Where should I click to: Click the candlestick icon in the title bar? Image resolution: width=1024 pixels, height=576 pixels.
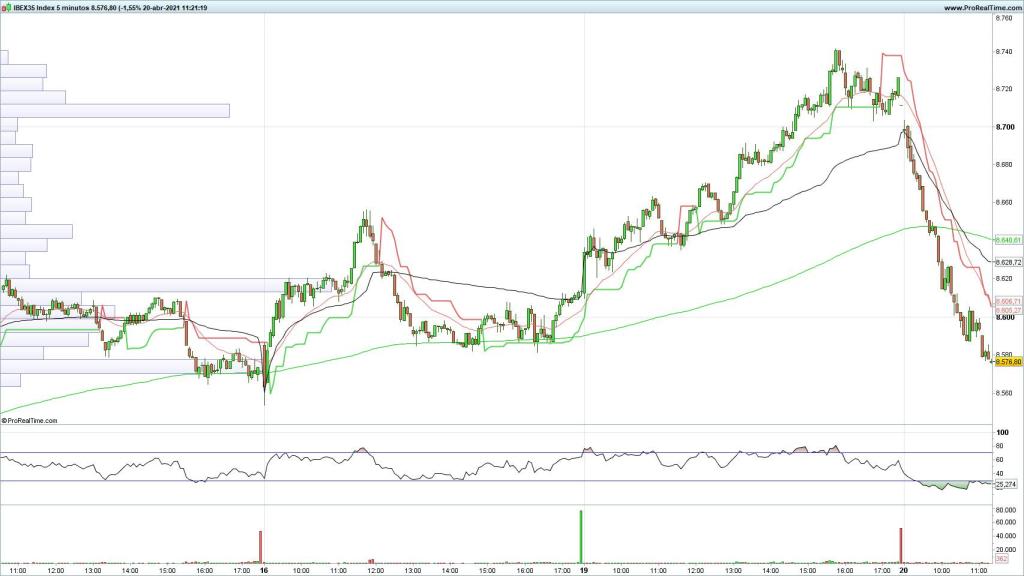[6, 7]
